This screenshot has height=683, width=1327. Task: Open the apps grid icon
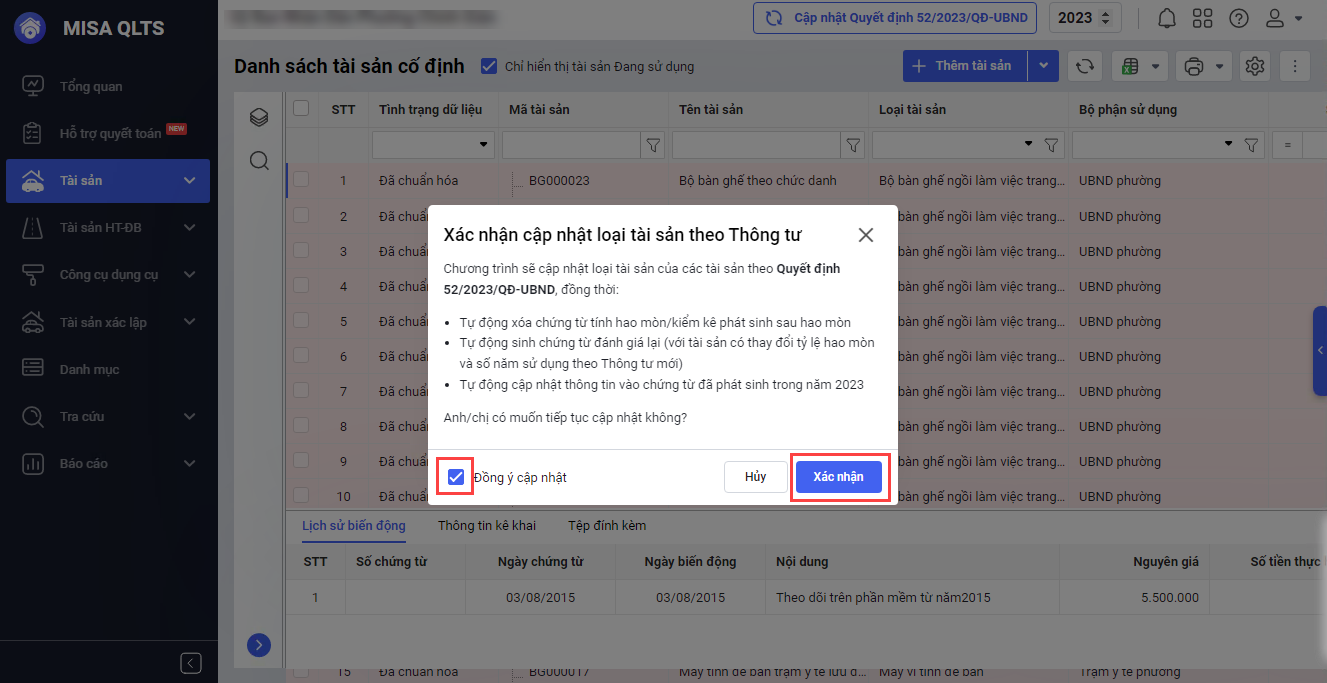pos(1203,18)
